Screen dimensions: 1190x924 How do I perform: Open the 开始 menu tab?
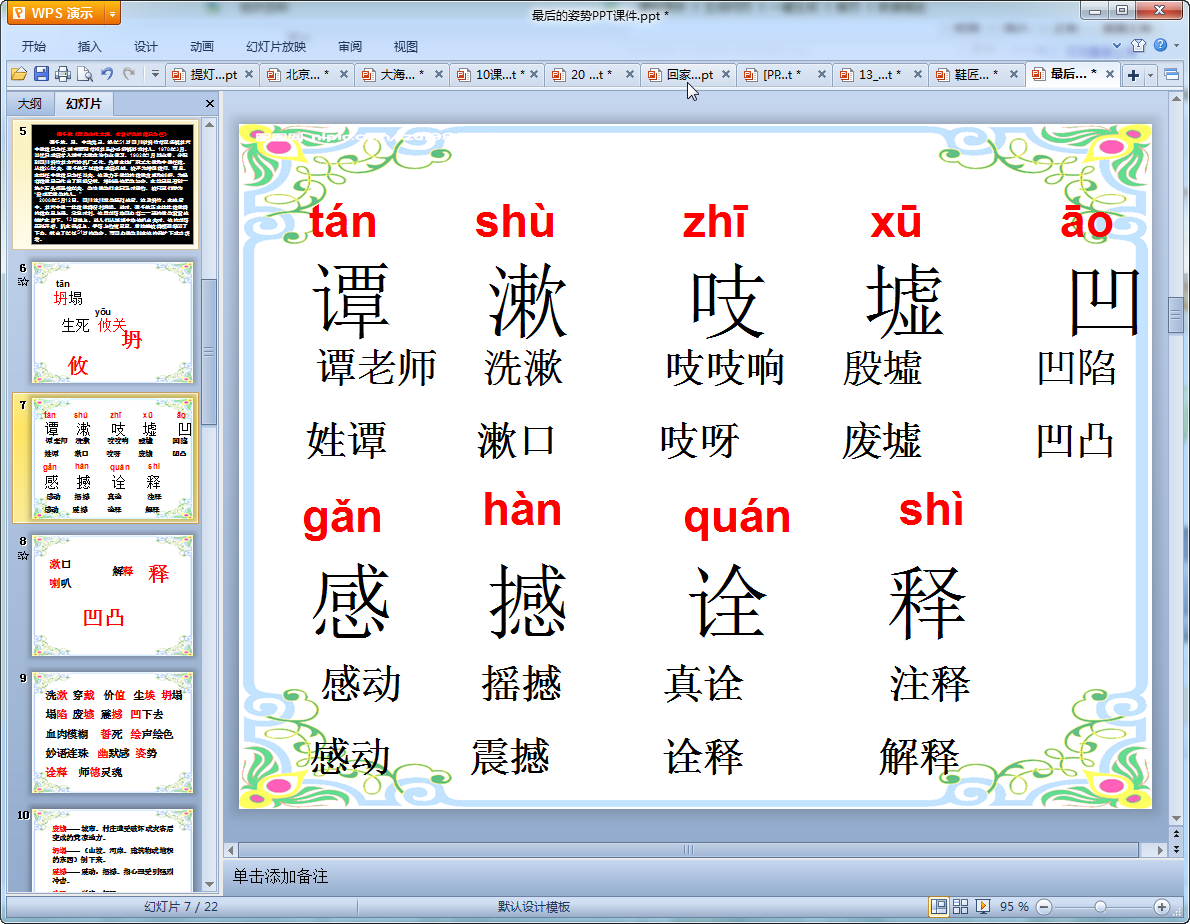click(x=33, y=46)
